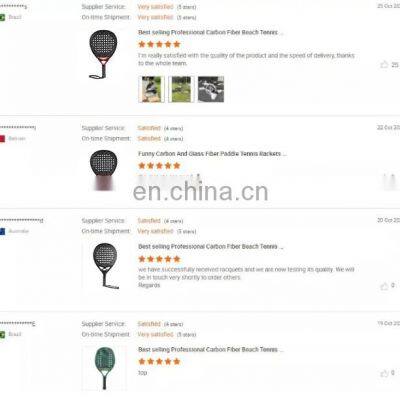This screenshot has width=400, height=400.
Task: Like the Australia review with thumbs-up
Action: 384,286
